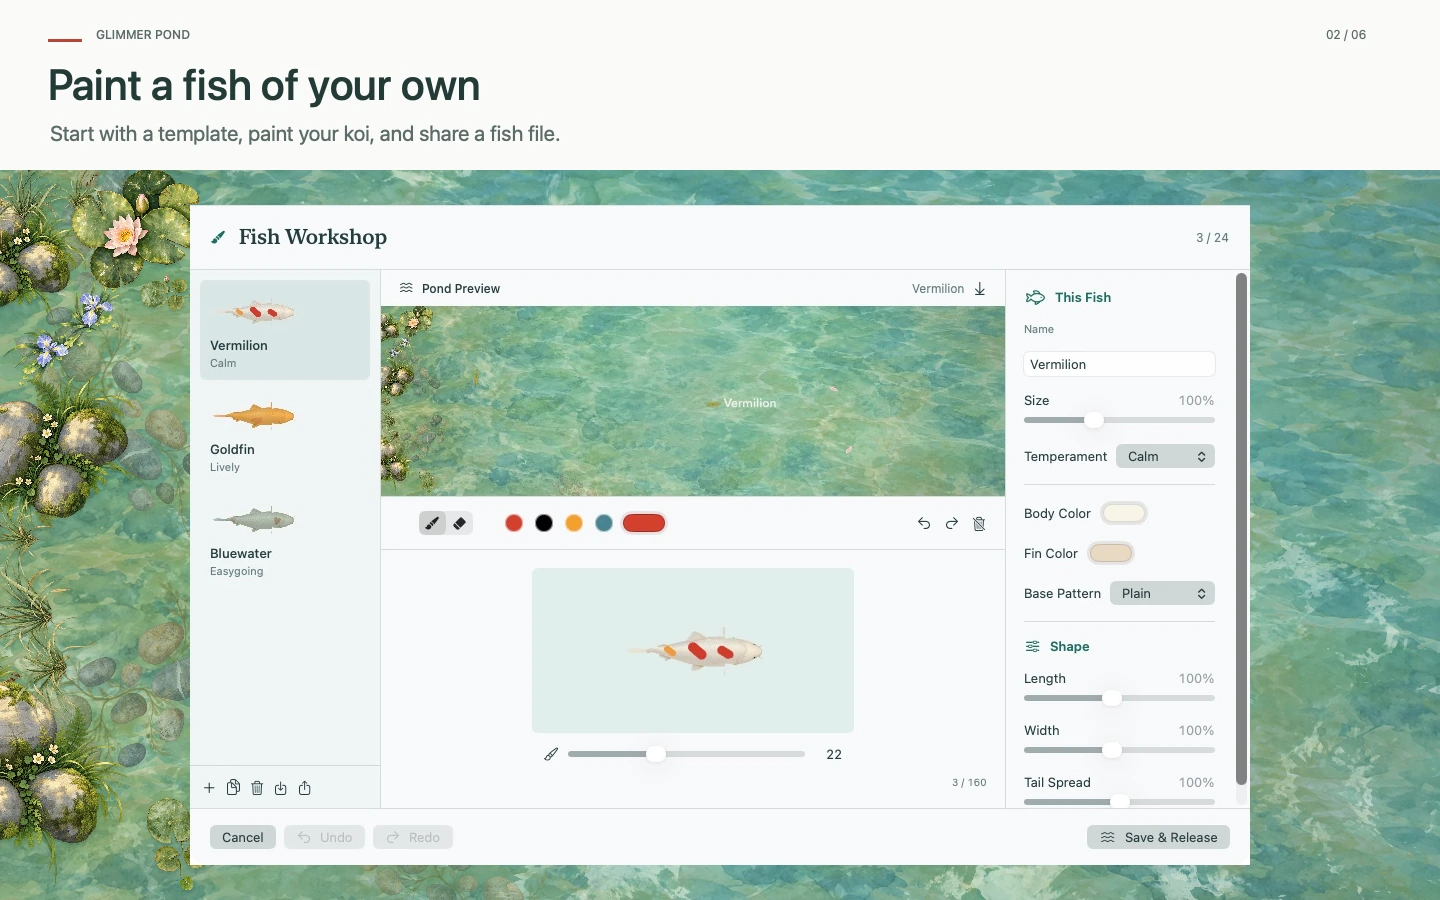Click the koi painting canvas
Screen dimensions: 1440x900
[693, 651]
